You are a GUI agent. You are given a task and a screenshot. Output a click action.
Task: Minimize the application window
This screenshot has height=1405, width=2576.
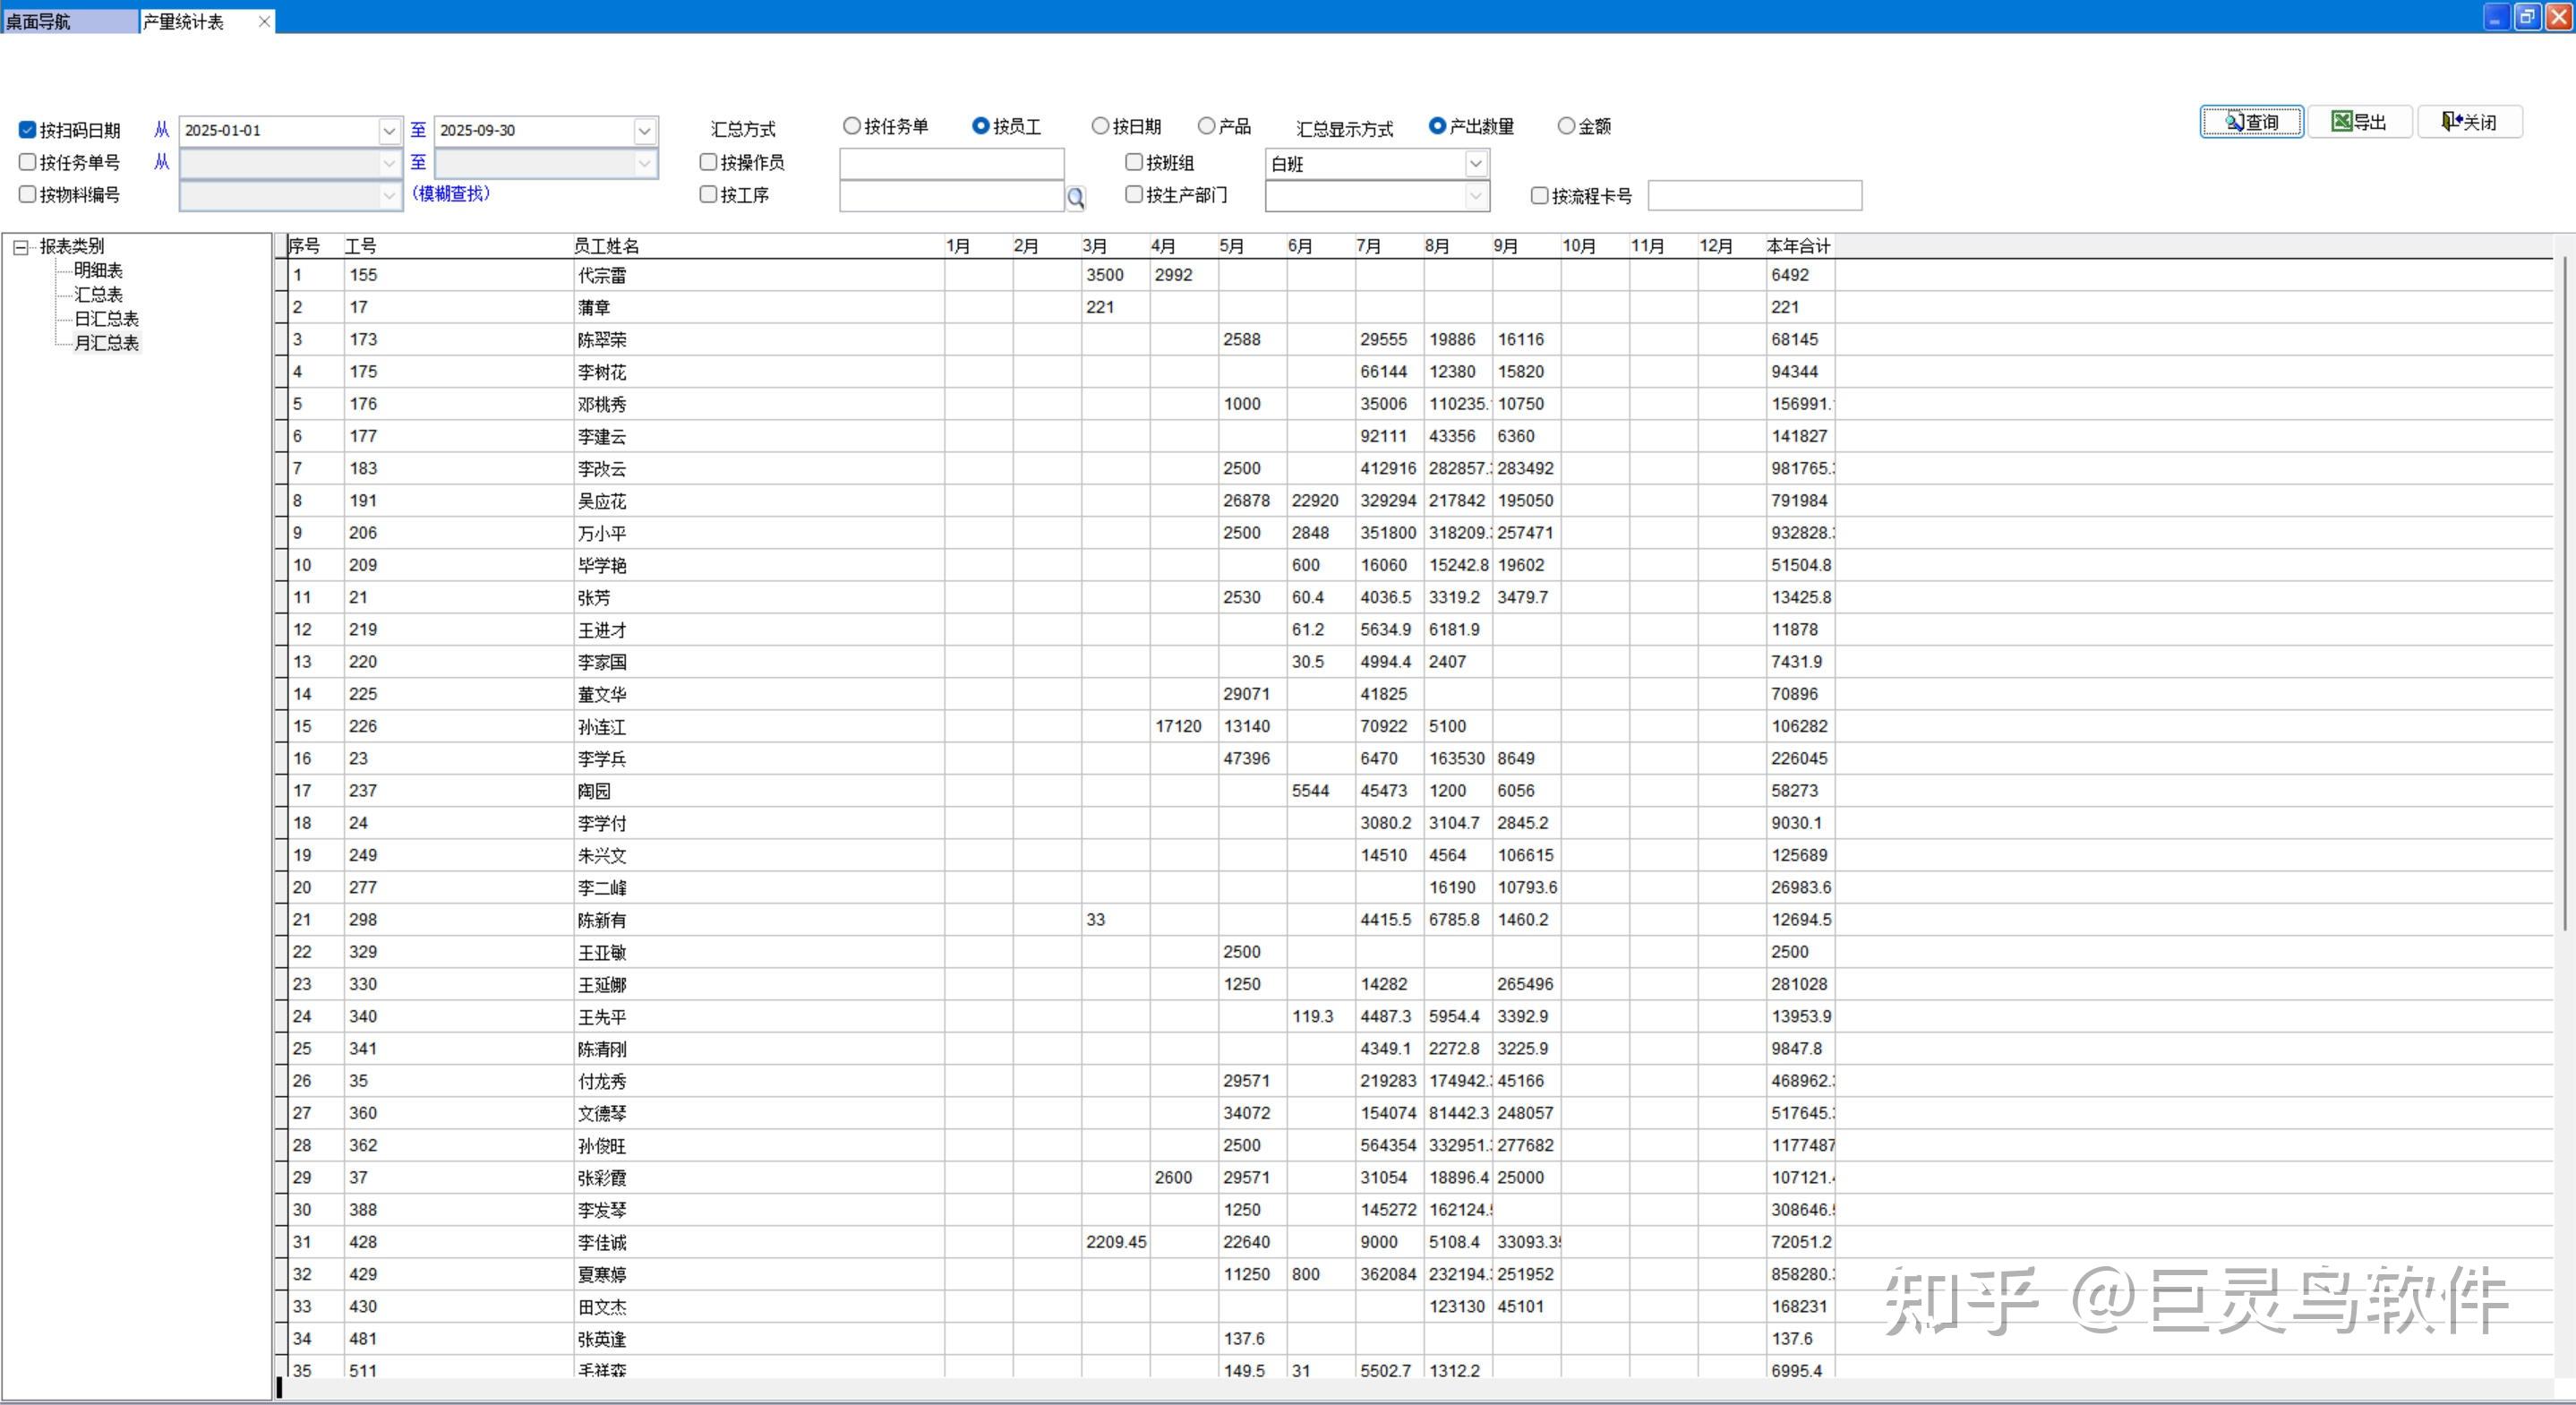coord(2496,16)
